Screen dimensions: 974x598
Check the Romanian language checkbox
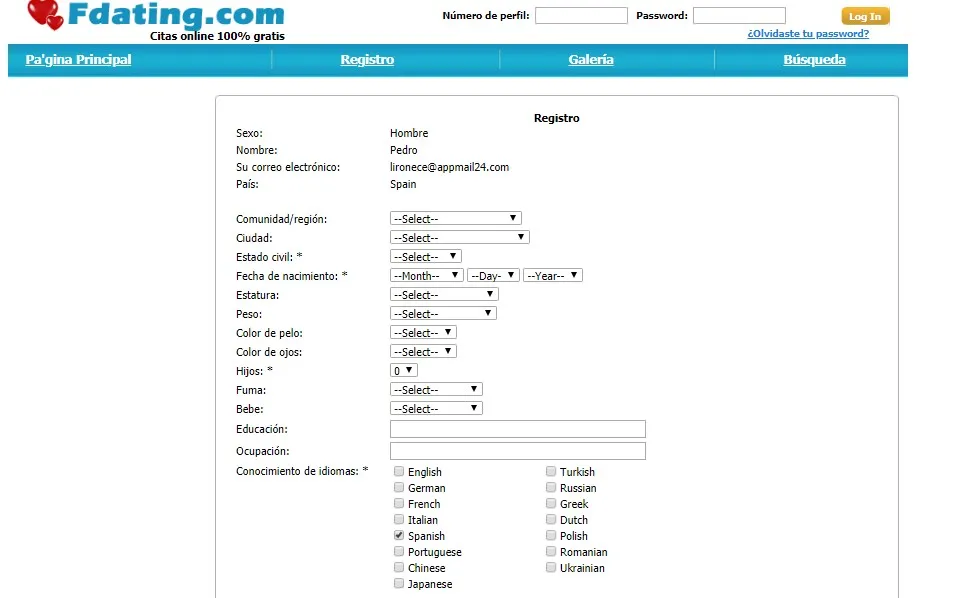tap(551, 551)
